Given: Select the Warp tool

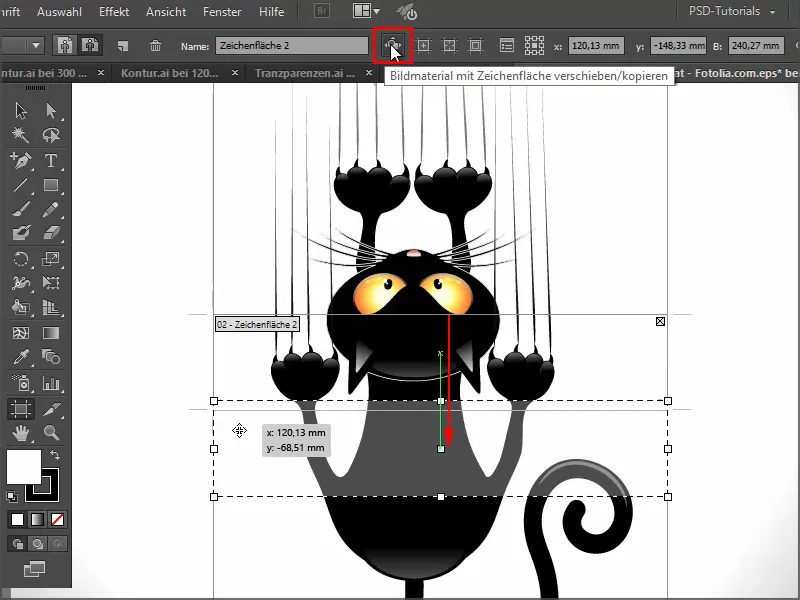Looking at the screenshot, I should (21, 283).
